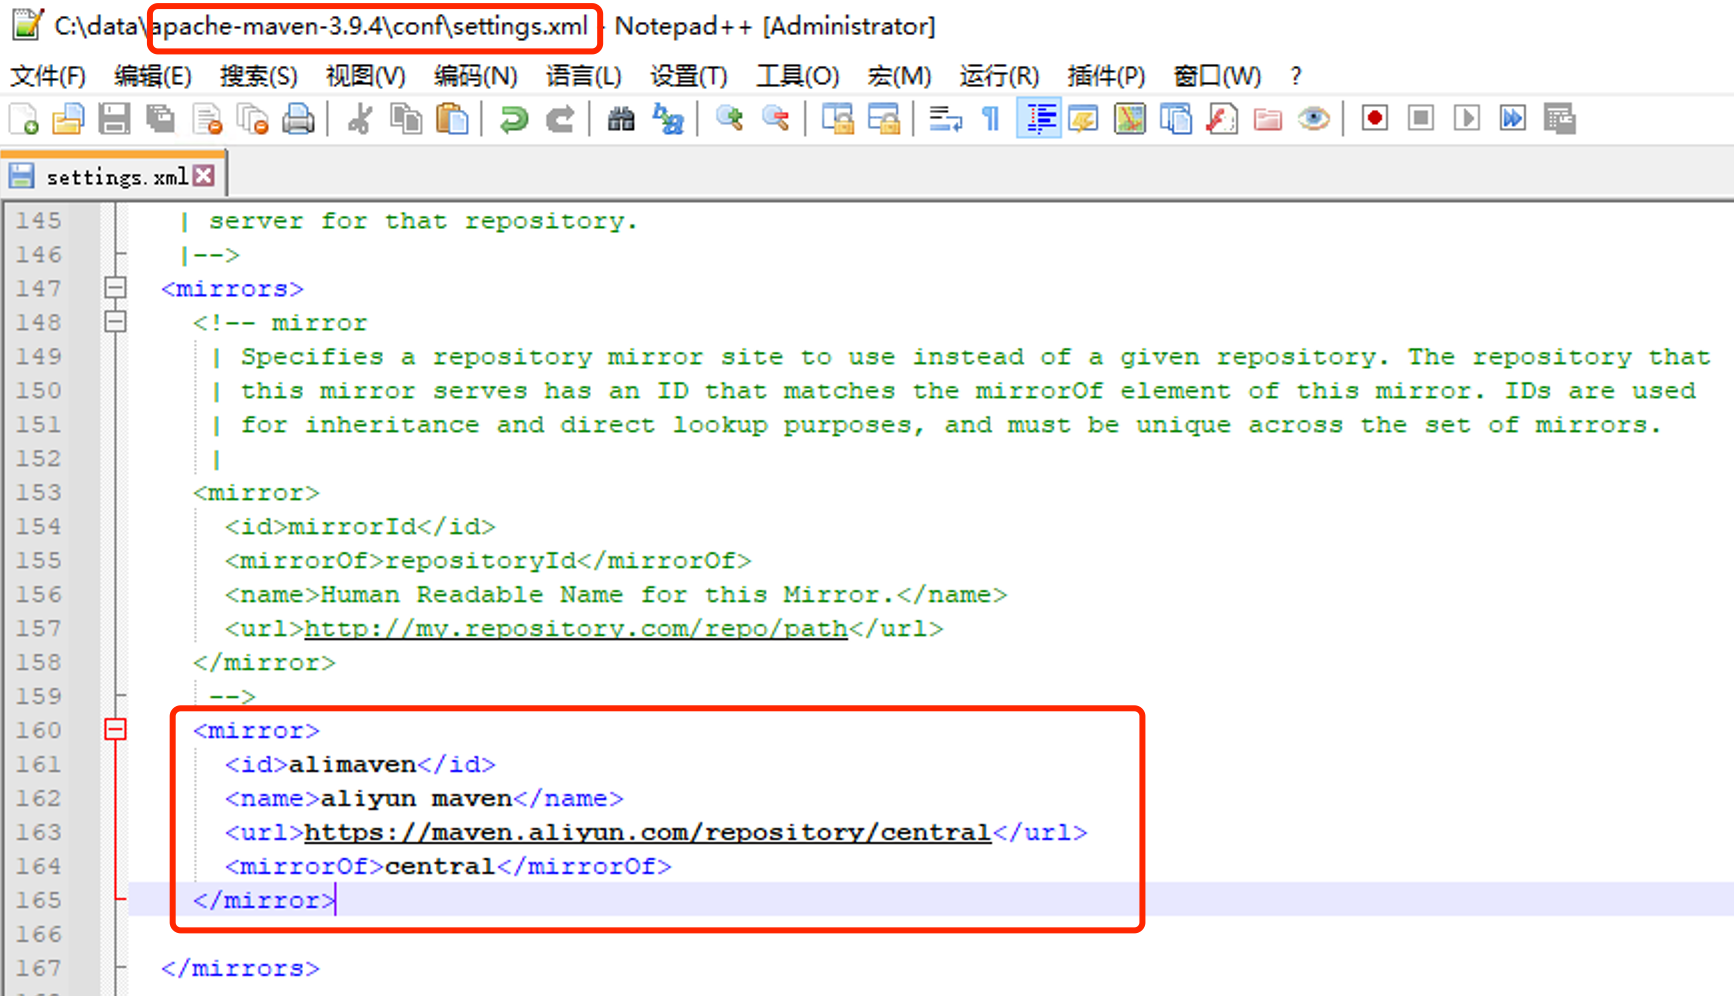Toggle the Indent Guide button
This screenshot has height=996, width=1734.
1039,119
